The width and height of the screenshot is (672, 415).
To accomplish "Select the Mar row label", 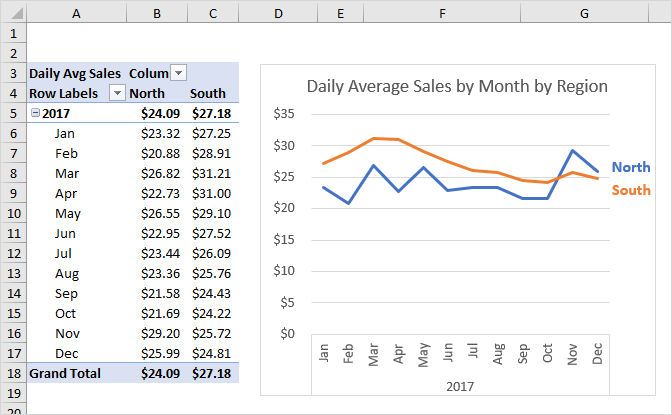I will click(x=67, y=173).
